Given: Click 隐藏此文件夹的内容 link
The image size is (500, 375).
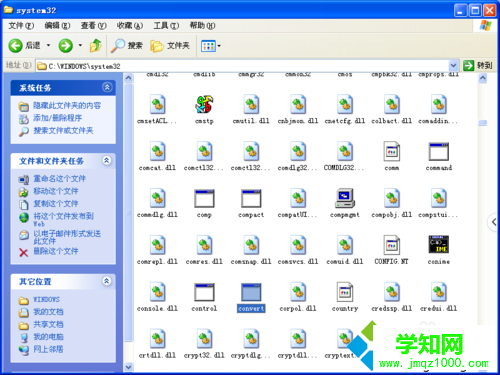Looking at the screenshot, I should coord(67,106).
